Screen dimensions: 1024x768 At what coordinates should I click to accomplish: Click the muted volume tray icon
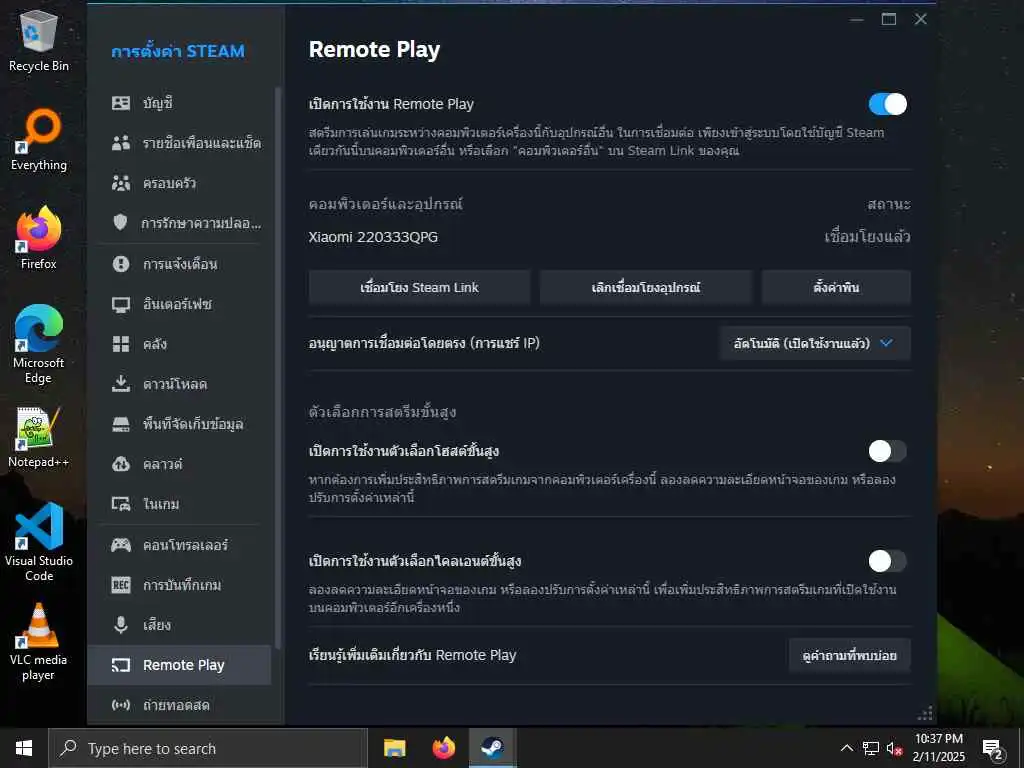895,748
